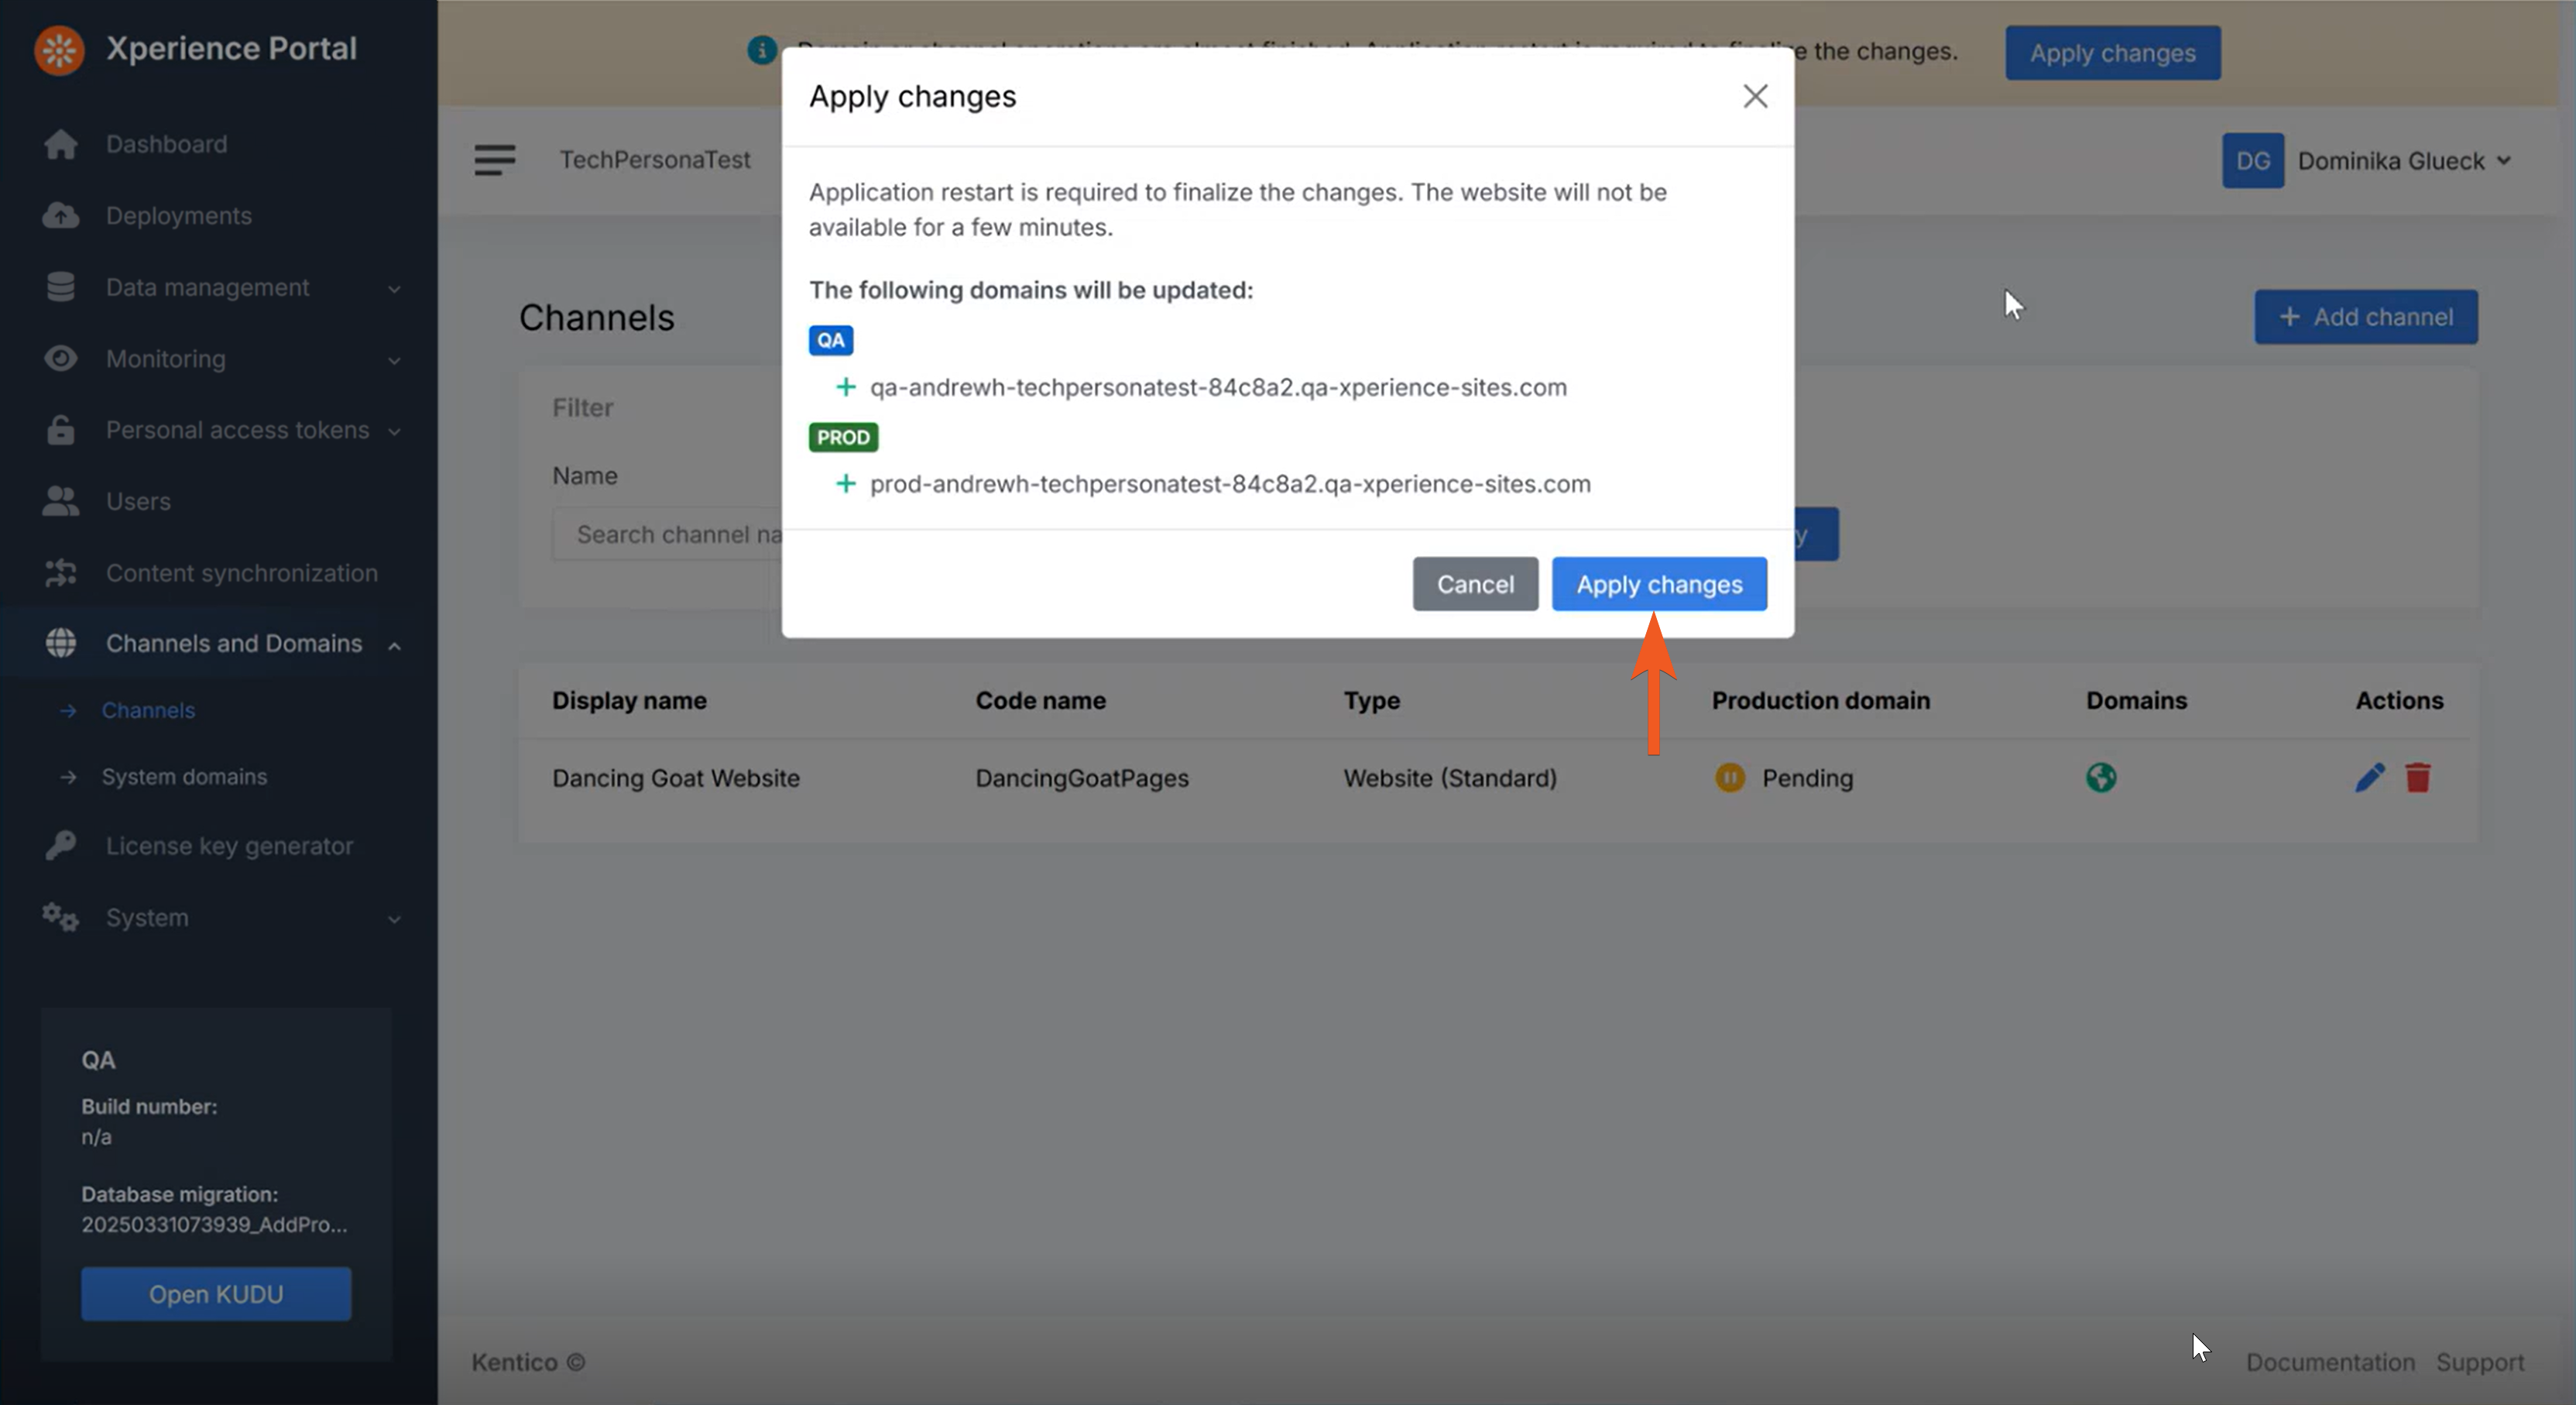
Task: Click the orange Pending status icon
Action: click(x=1729, y=777)
